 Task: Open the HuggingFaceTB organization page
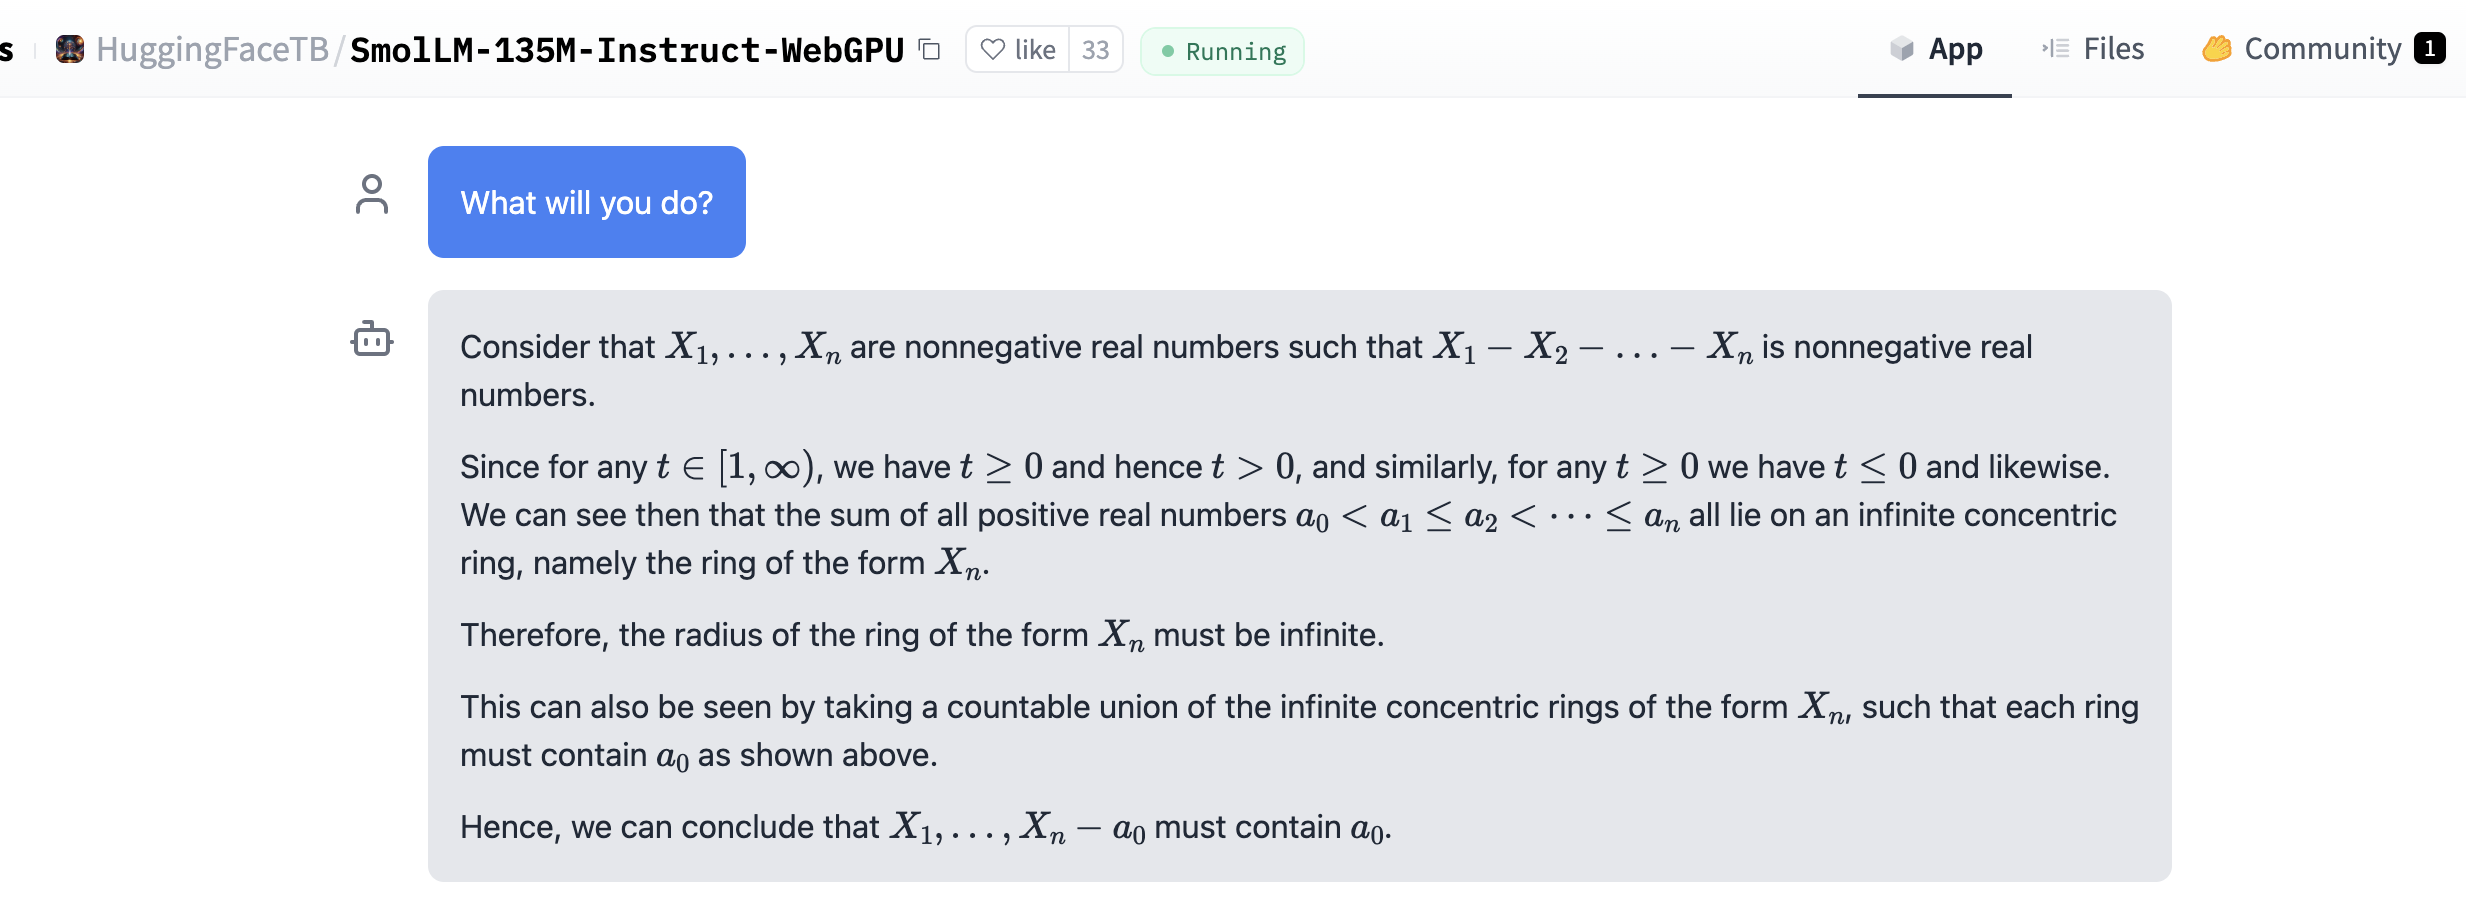point(212,49)
